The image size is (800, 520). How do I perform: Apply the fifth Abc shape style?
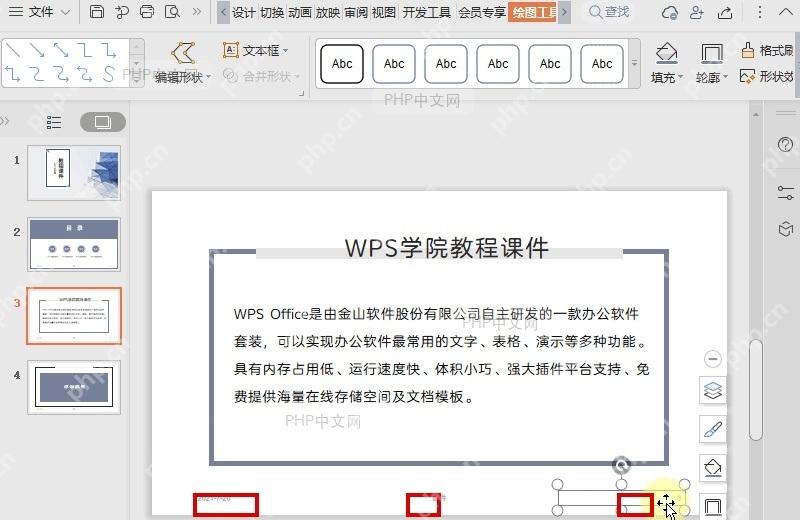point(550,64)
